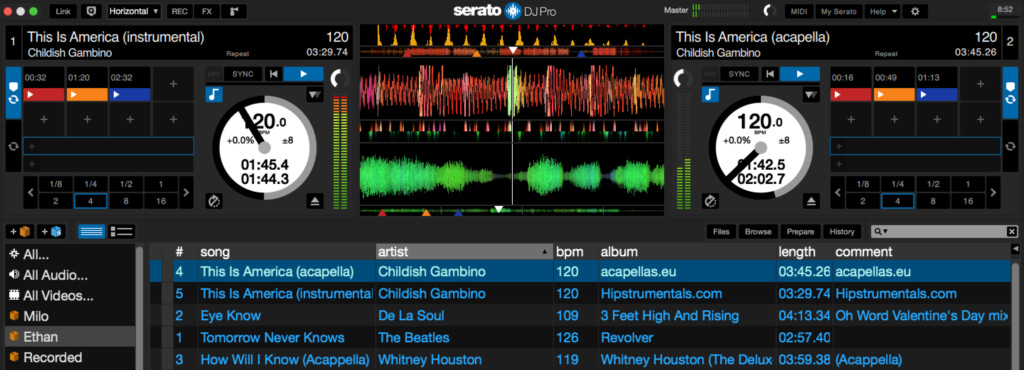Select the loop roll tab on deck 2
The height and width of the screenshot is (370, 1024).
[1010, 146]
